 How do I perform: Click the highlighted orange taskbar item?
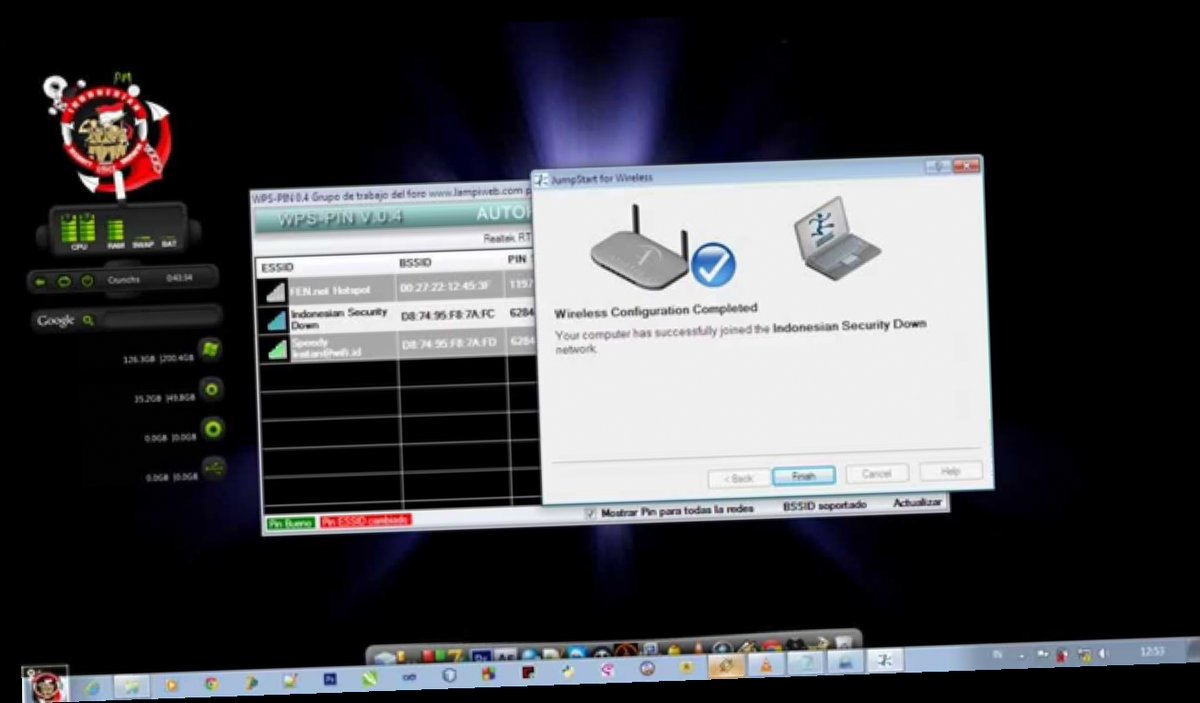click(727, 665)
